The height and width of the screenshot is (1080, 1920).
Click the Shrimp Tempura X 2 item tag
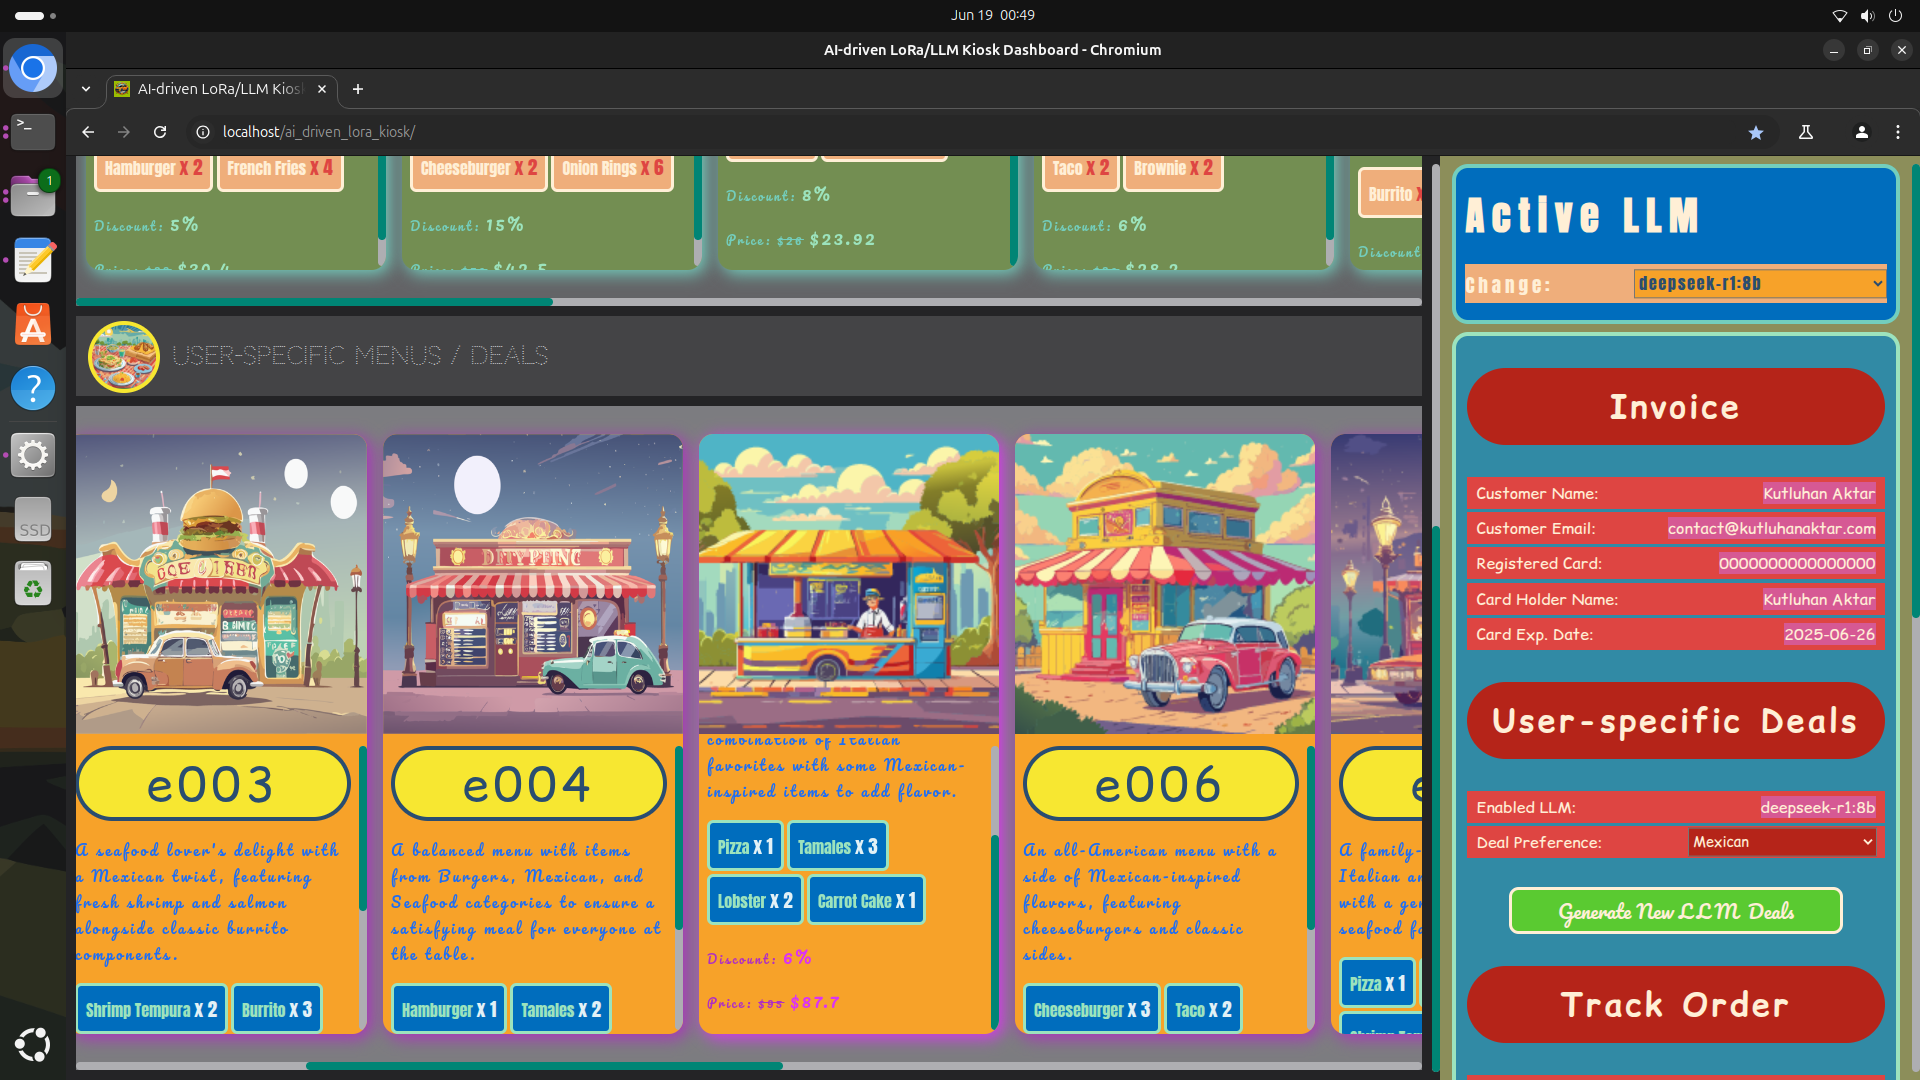pos(152,1010)
